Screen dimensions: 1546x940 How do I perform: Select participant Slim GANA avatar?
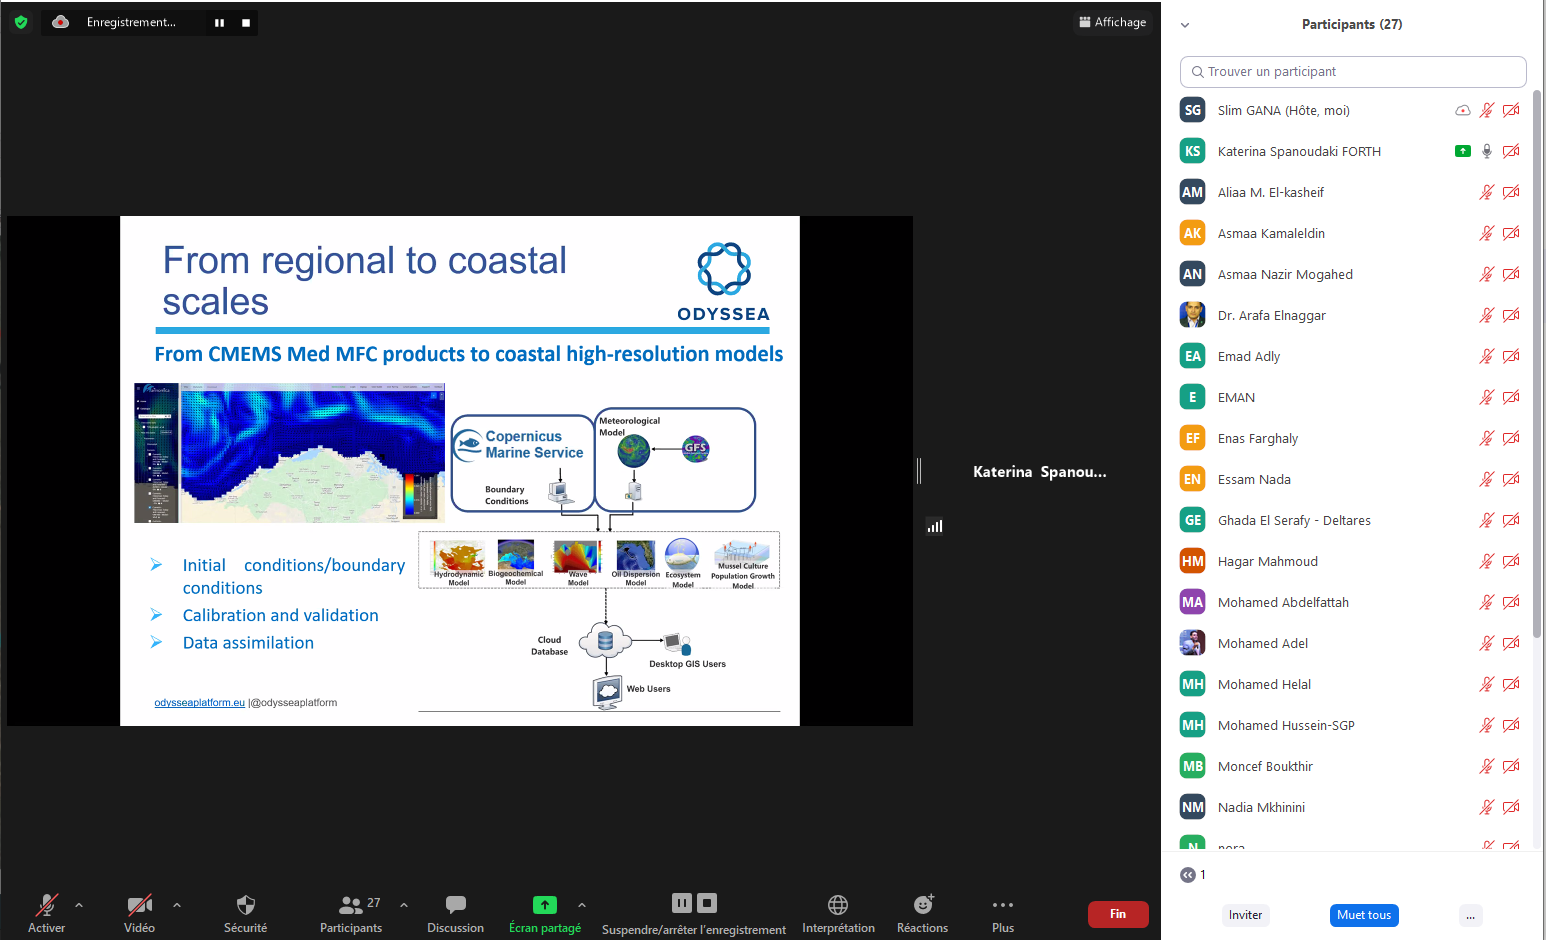click(1193, 110)
